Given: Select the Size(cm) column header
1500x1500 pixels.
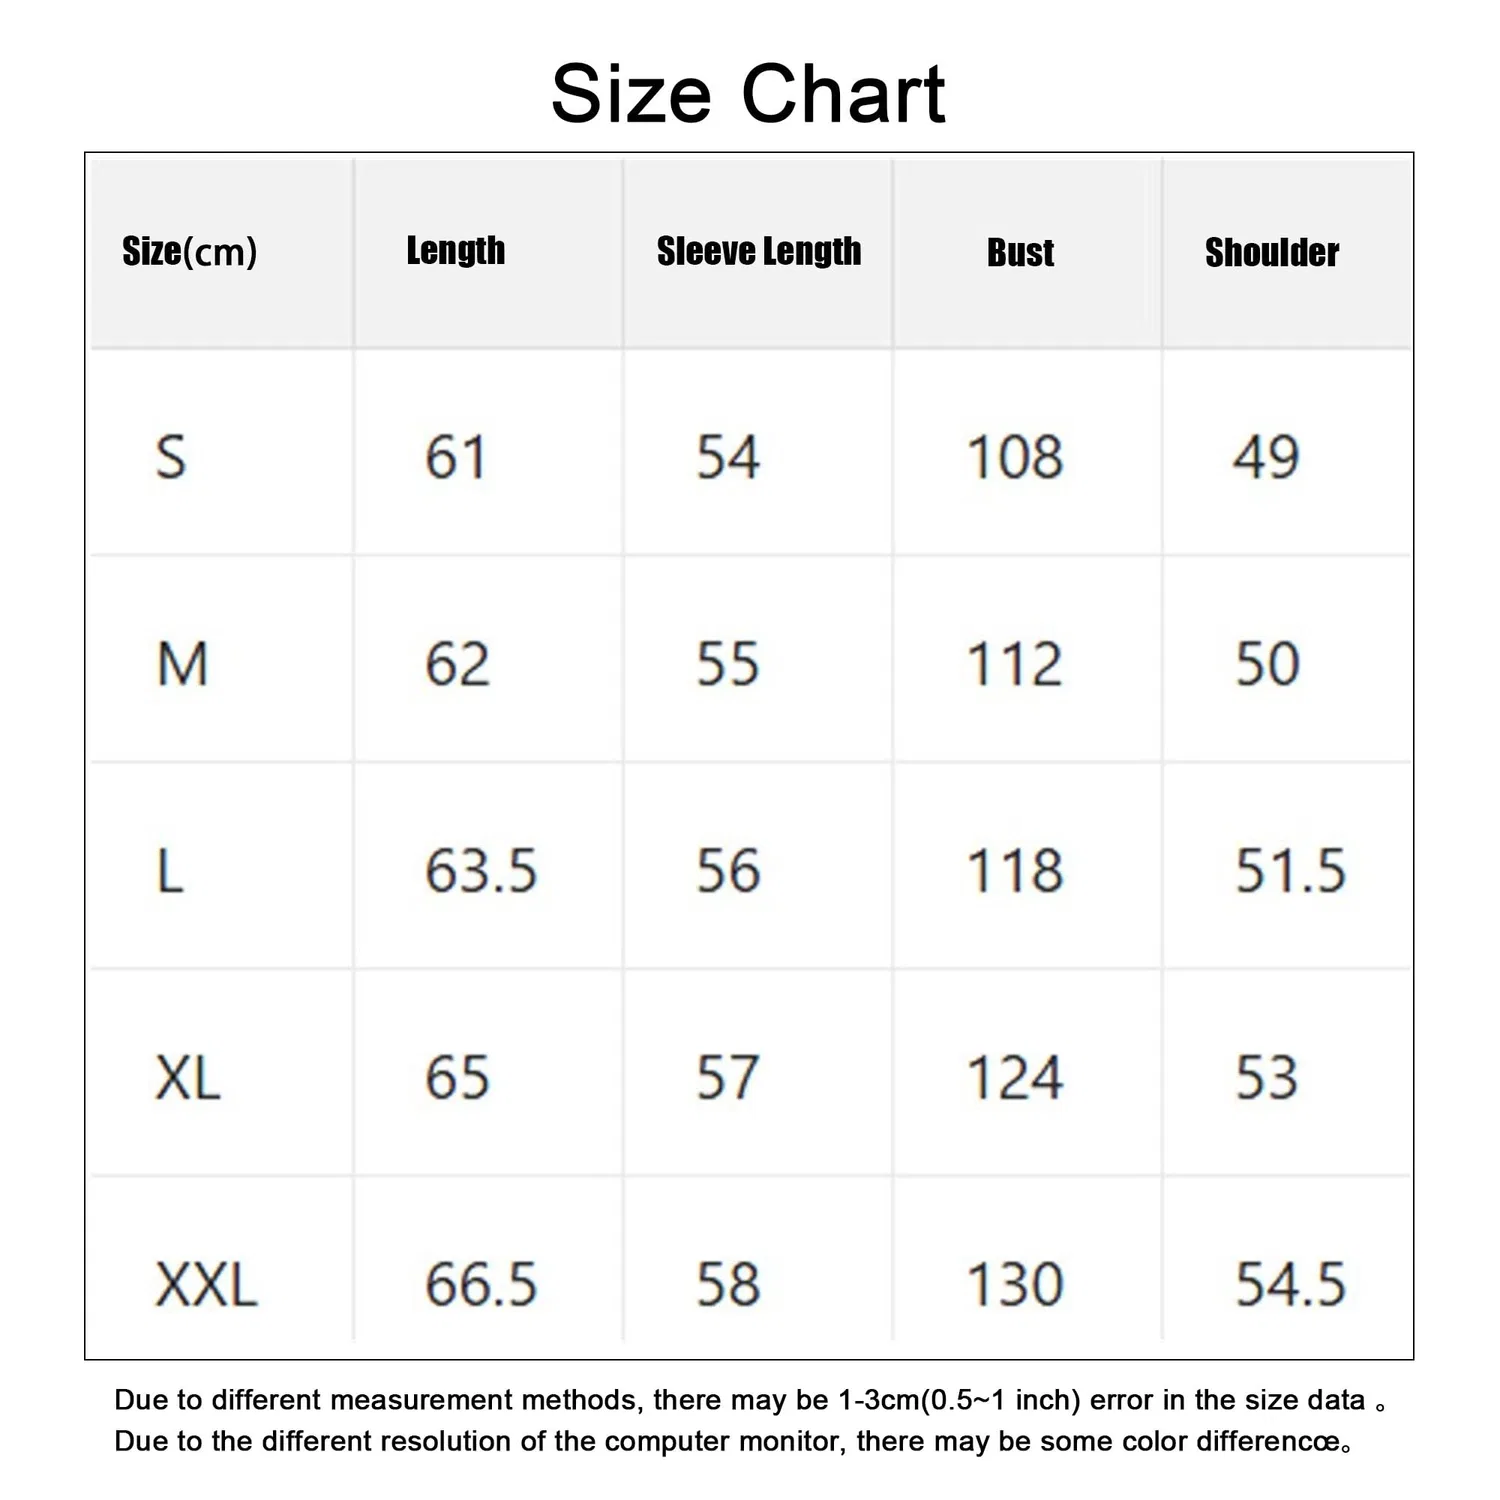Looking at the screenshot, I should click(x=190, y=251).
